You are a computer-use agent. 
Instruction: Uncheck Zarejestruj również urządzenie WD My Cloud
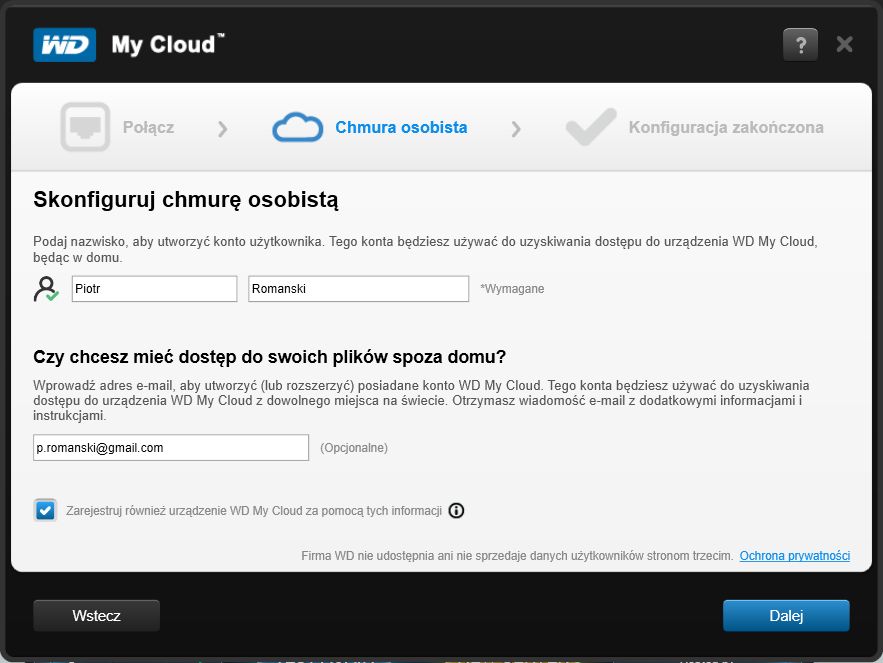45,510
